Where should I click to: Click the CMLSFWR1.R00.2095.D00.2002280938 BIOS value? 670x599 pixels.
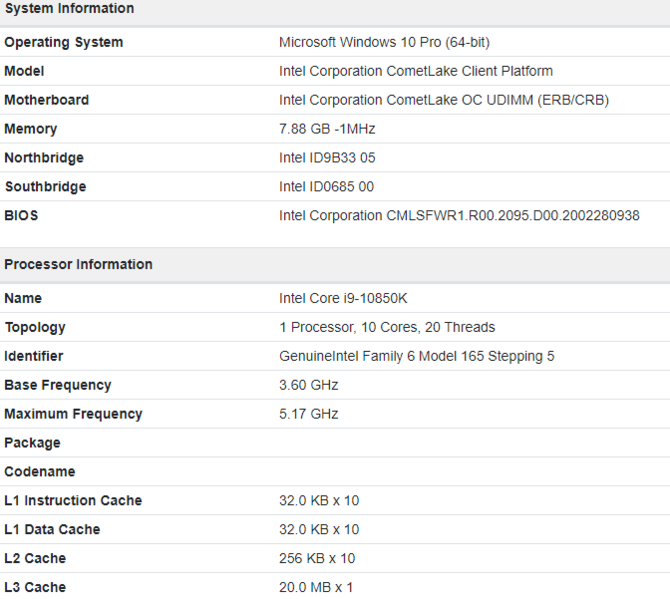(x=459, y=215)
